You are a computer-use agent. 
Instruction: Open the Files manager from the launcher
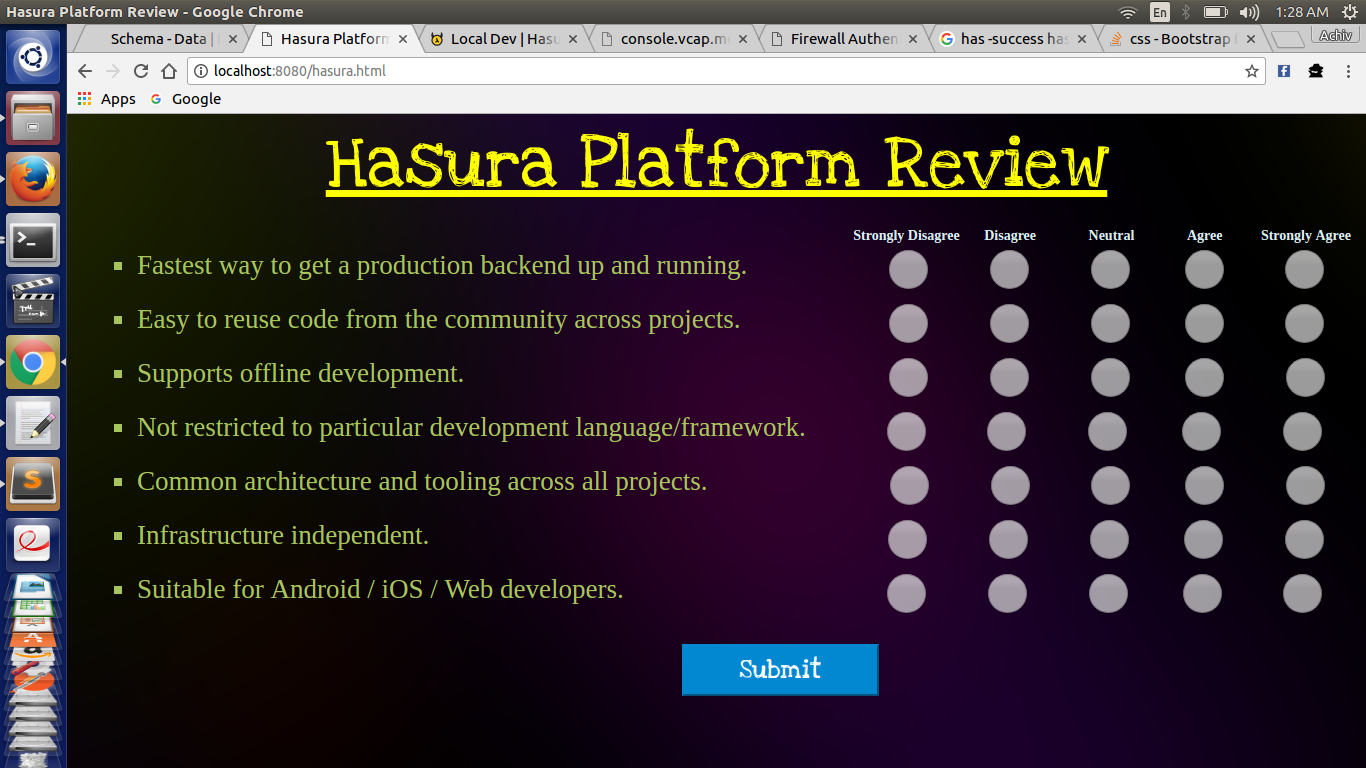(33, 118)
